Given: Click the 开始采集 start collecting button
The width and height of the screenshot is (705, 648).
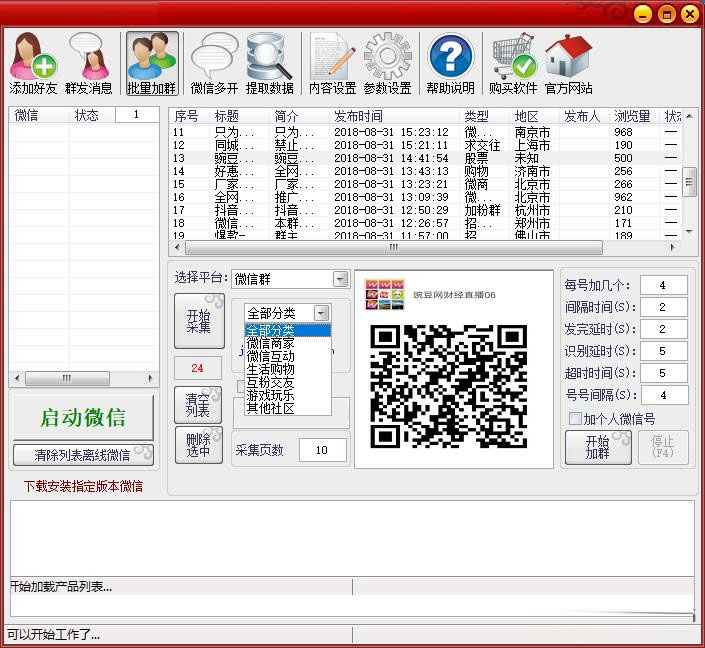Looking at the screenshot, I should tap(199, 321).
